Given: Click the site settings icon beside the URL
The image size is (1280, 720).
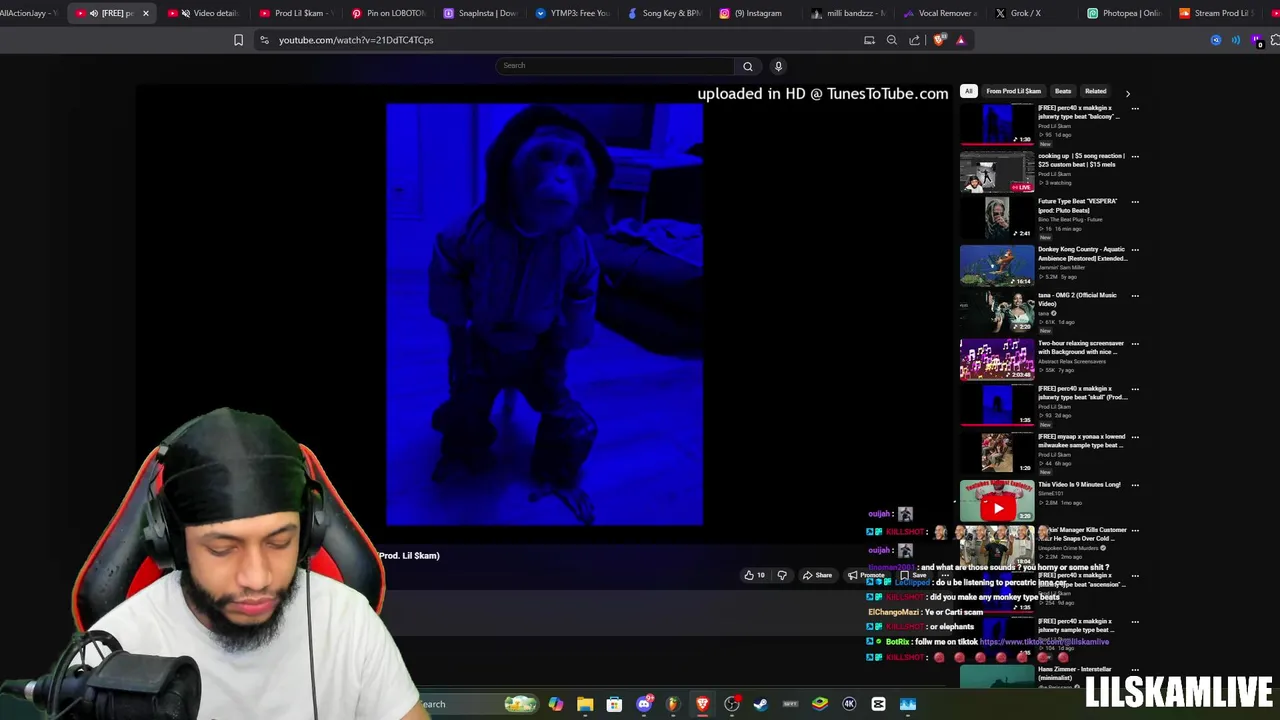Looking at the screenshot, I should [x=264, y=40].
